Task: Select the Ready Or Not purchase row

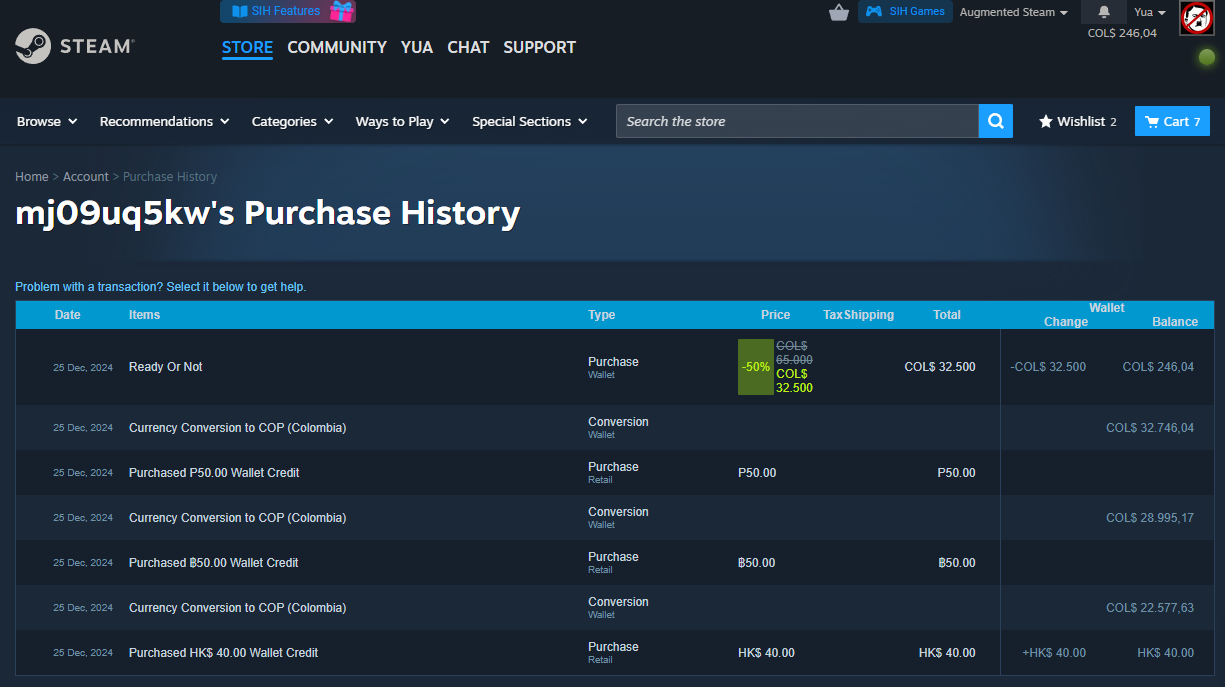Action: pos(615,367)
